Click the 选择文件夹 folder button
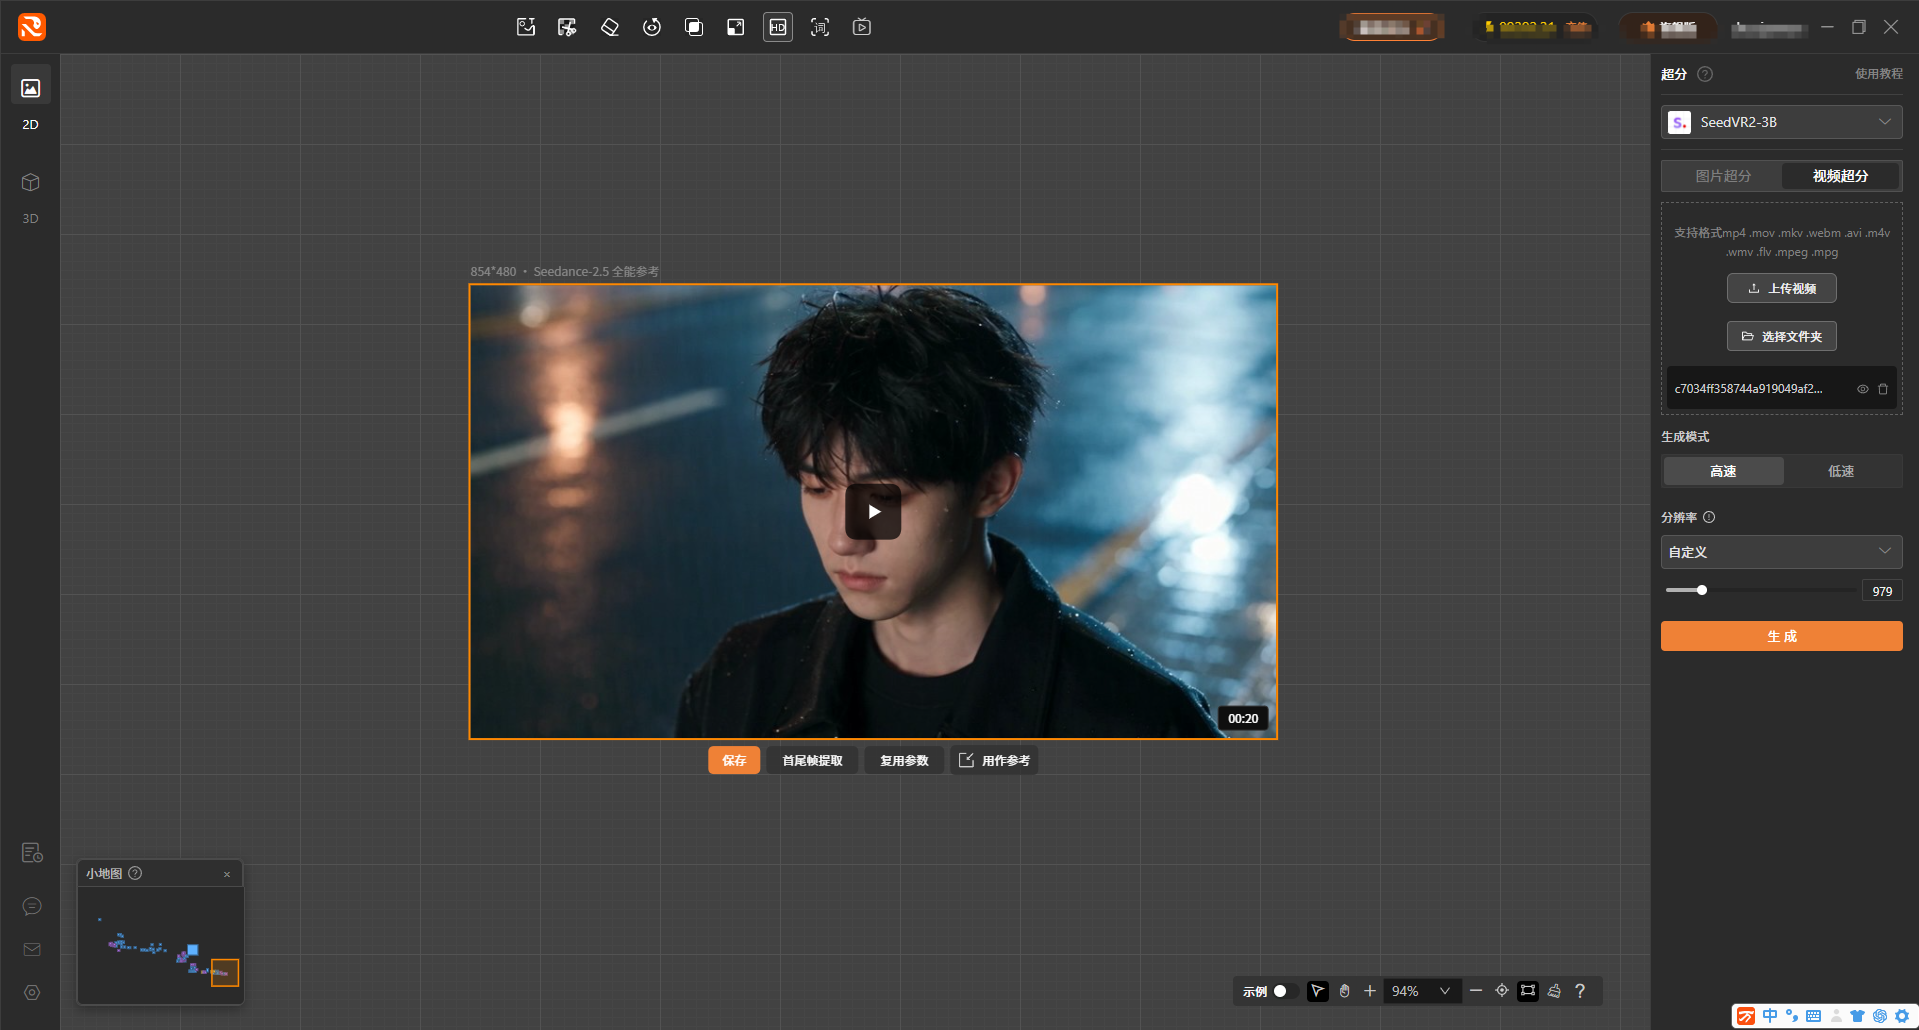The width and height of the screenshot is (1919, 1030). pos(1782,336)
